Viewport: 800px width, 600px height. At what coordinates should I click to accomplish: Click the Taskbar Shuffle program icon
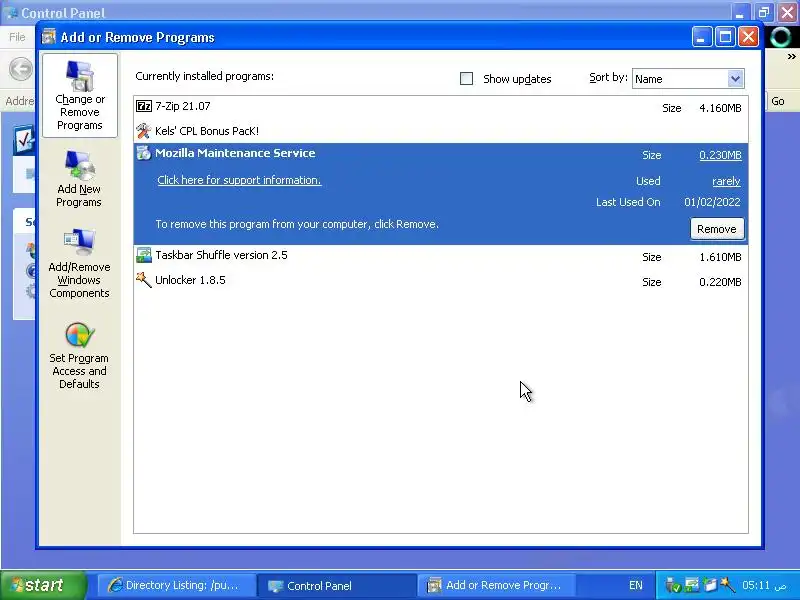(x=143, y=255)
